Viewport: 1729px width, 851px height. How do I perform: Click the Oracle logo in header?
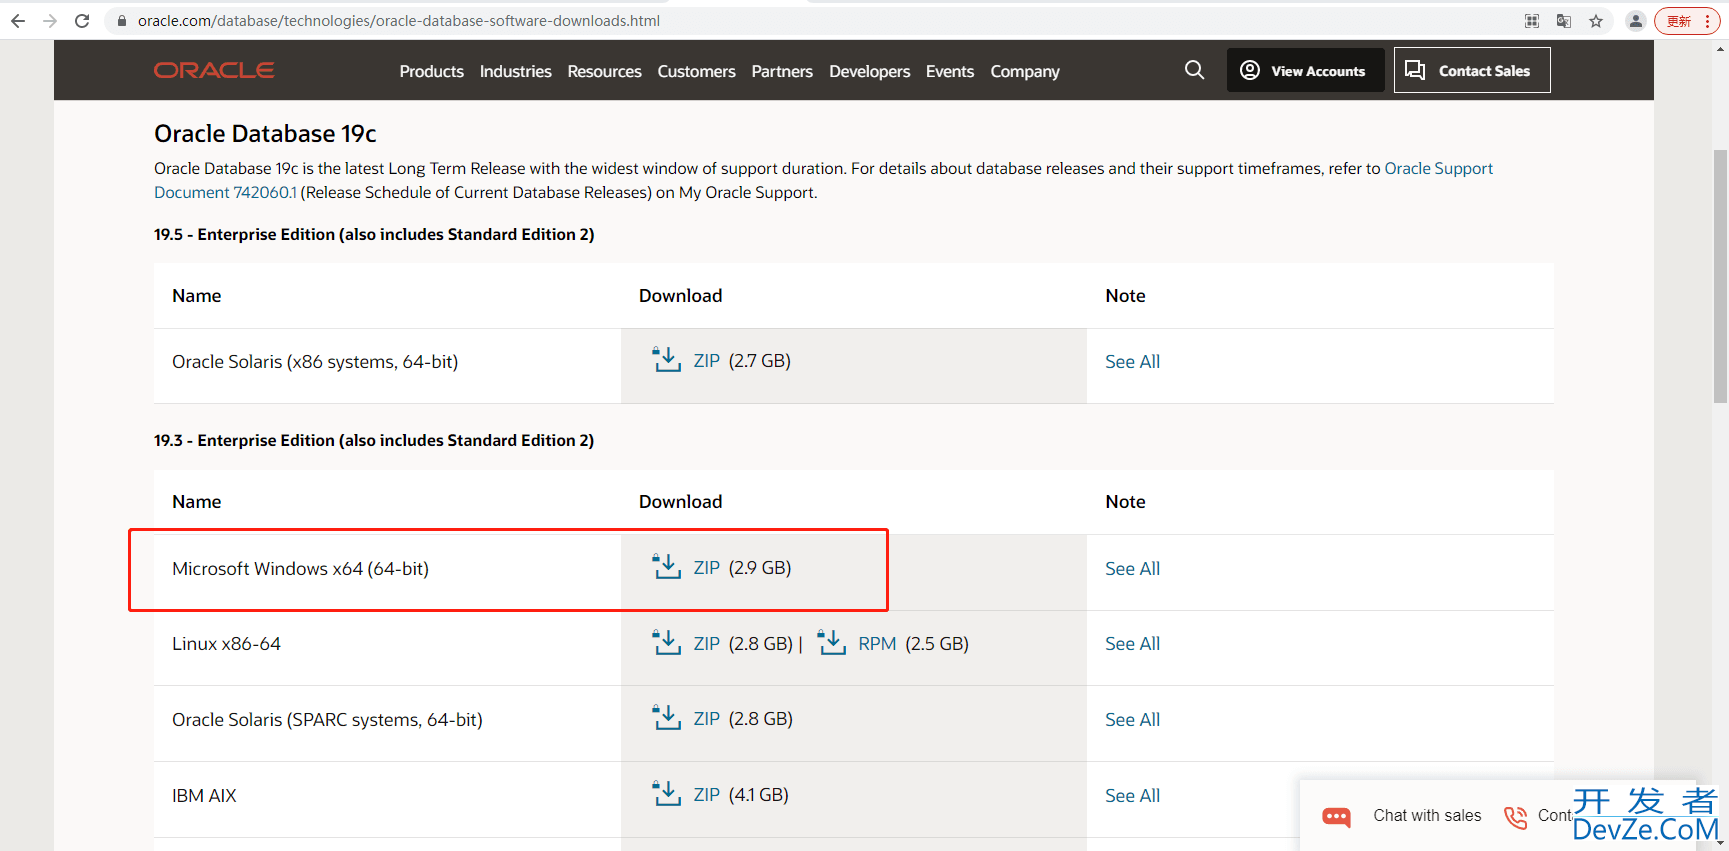click(214, 70)
